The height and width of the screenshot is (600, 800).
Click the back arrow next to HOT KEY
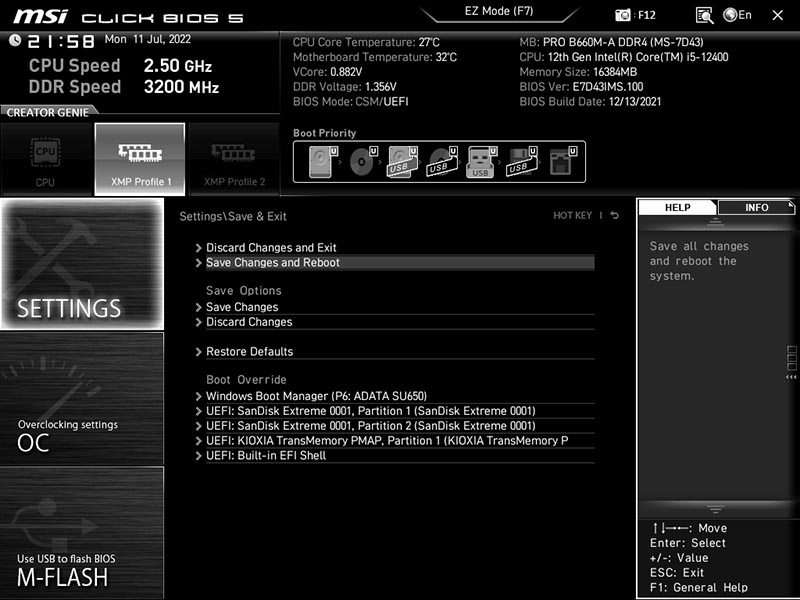[x=614, y=215]
